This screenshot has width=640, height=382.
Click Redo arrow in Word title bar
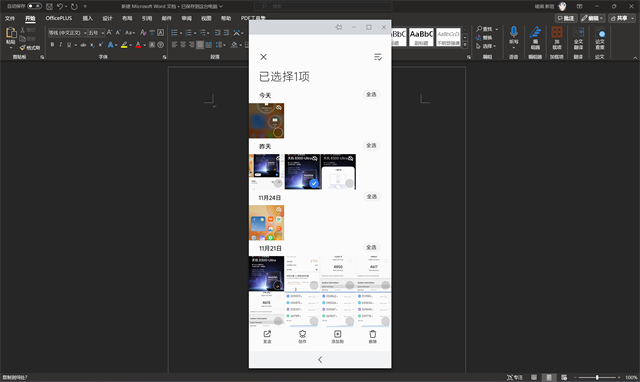click(74, 6)
